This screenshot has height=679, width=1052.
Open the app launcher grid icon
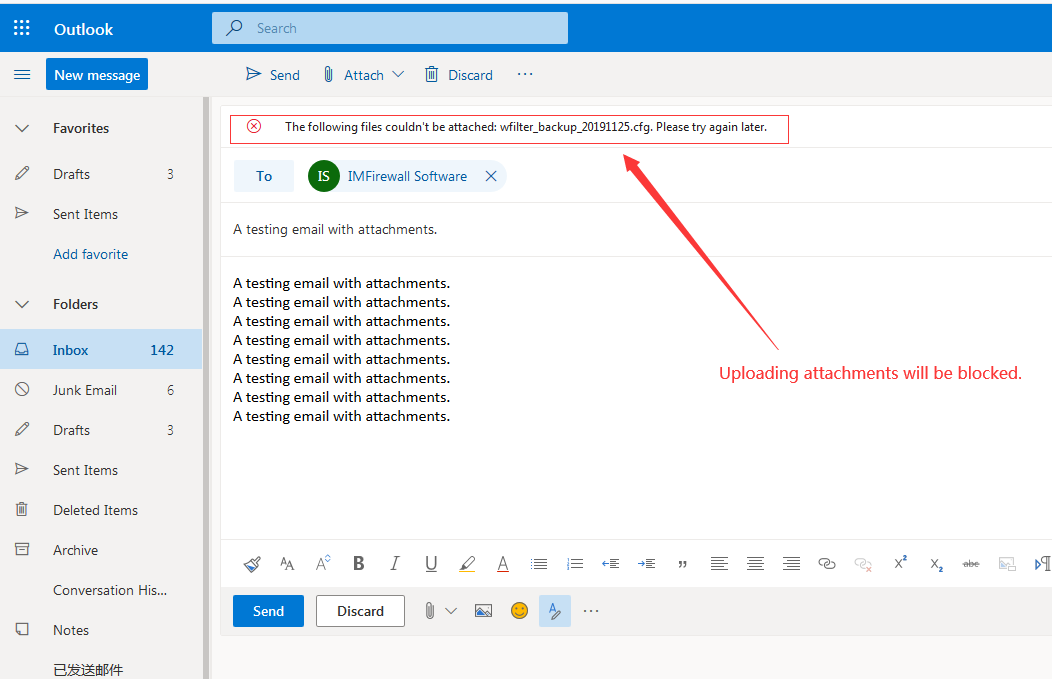(21, 28)
